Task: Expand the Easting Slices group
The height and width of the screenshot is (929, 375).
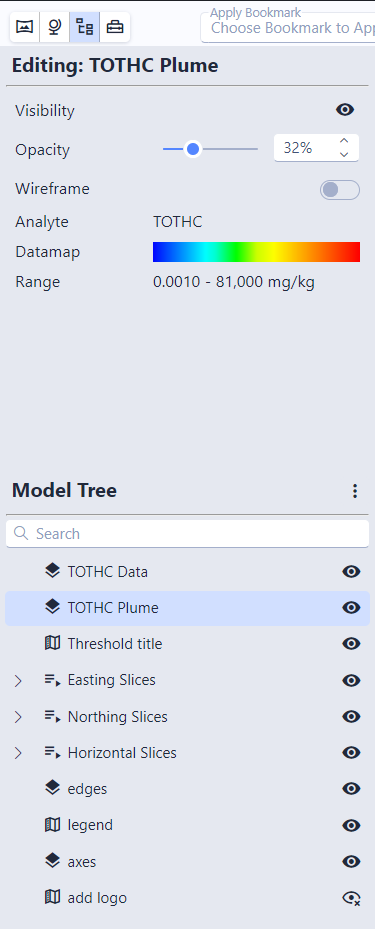Action: point(18,681)
